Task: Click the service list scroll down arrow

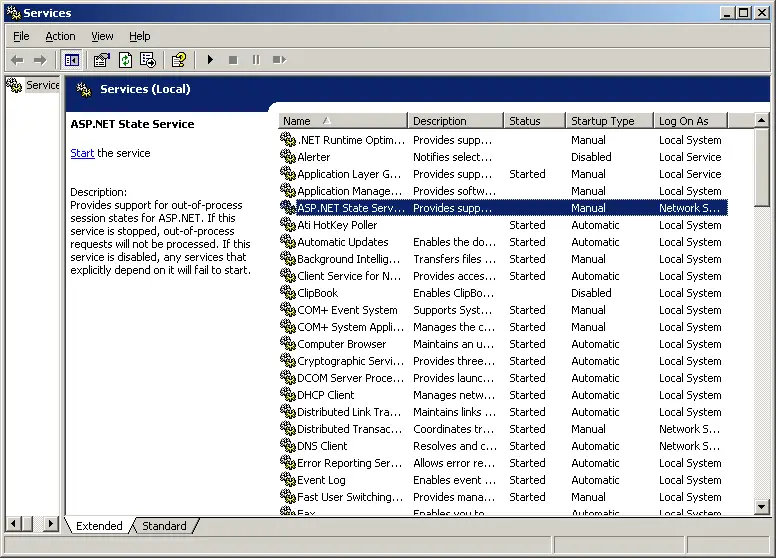Action: [762, 507]
